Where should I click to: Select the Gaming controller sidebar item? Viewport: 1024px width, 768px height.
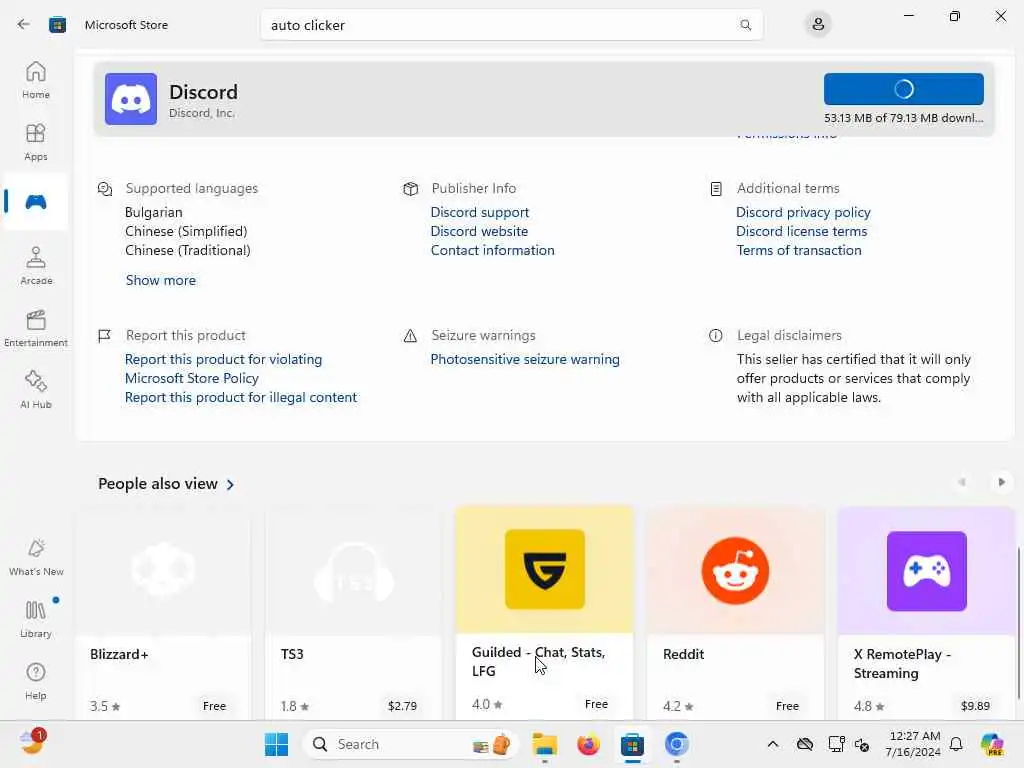coord(36,202)
